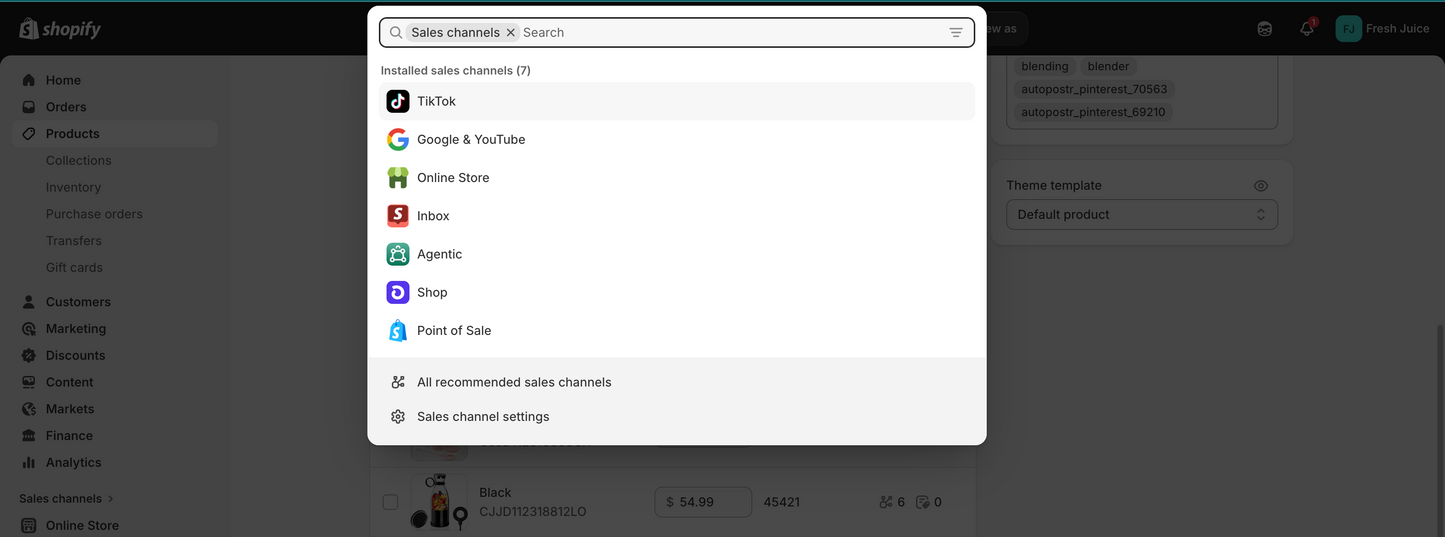
Task: Preview theme template with eye icon
Action: 1261,186
